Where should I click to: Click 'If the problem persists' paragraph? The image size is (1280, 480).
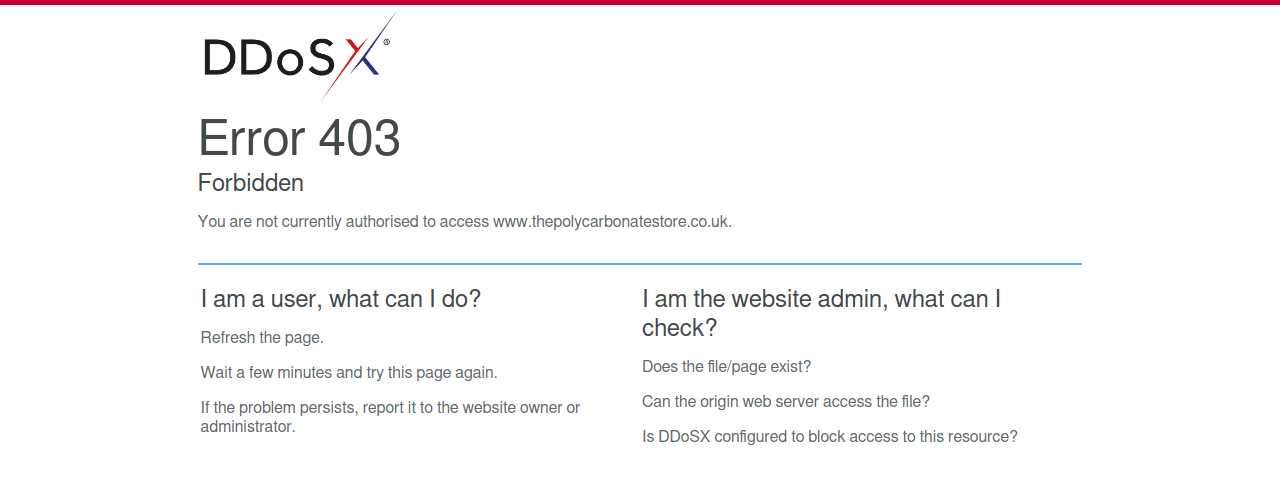coord(391,417)
